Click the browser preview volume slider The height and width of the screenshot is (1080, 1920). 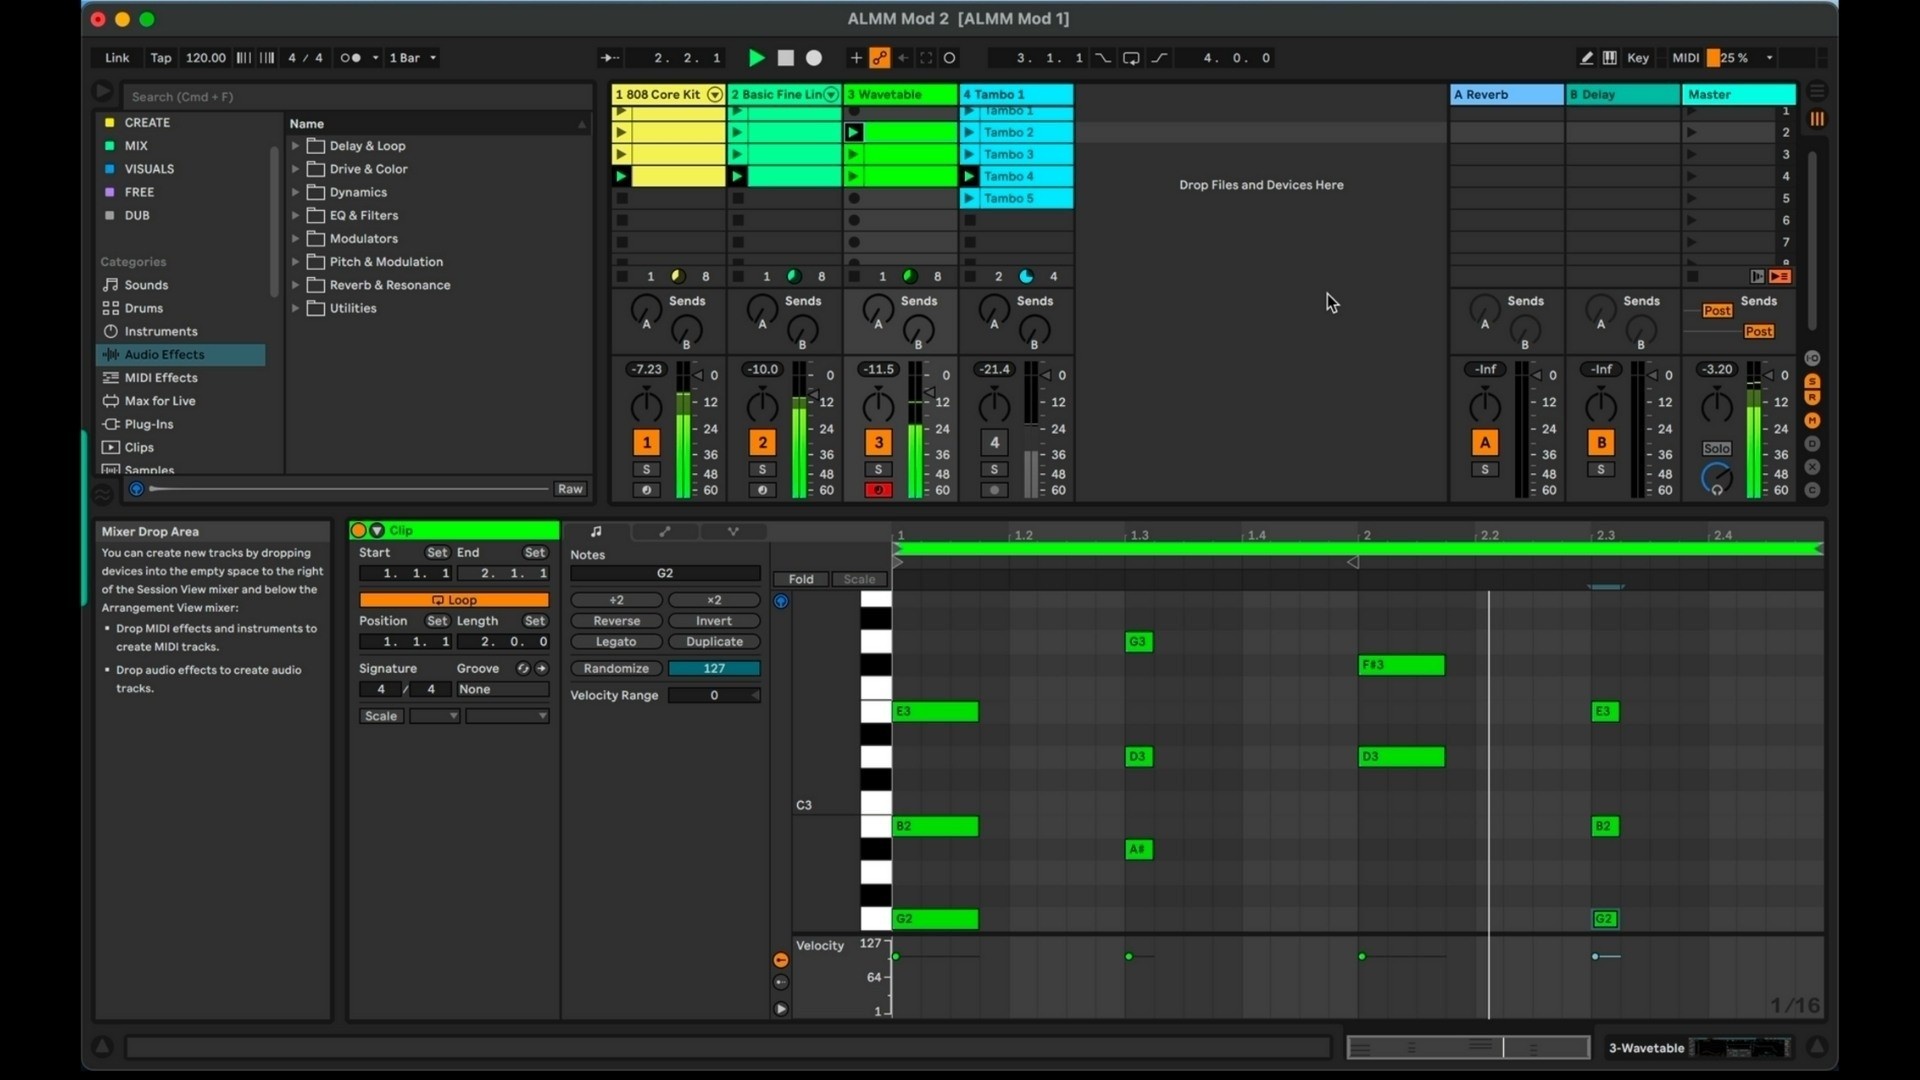(348, 489)
